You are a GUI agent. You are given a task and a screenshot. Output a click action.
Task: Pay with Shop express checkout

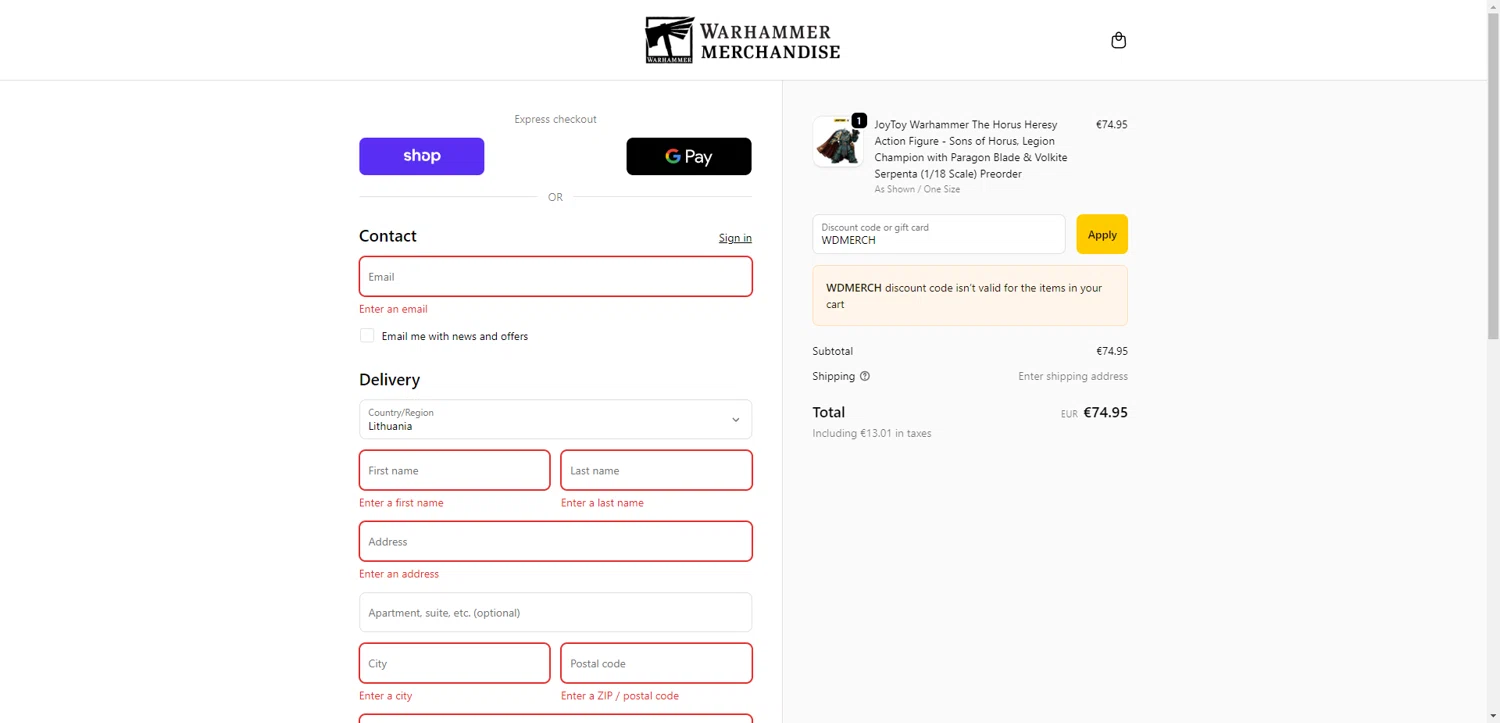[422, 156]
